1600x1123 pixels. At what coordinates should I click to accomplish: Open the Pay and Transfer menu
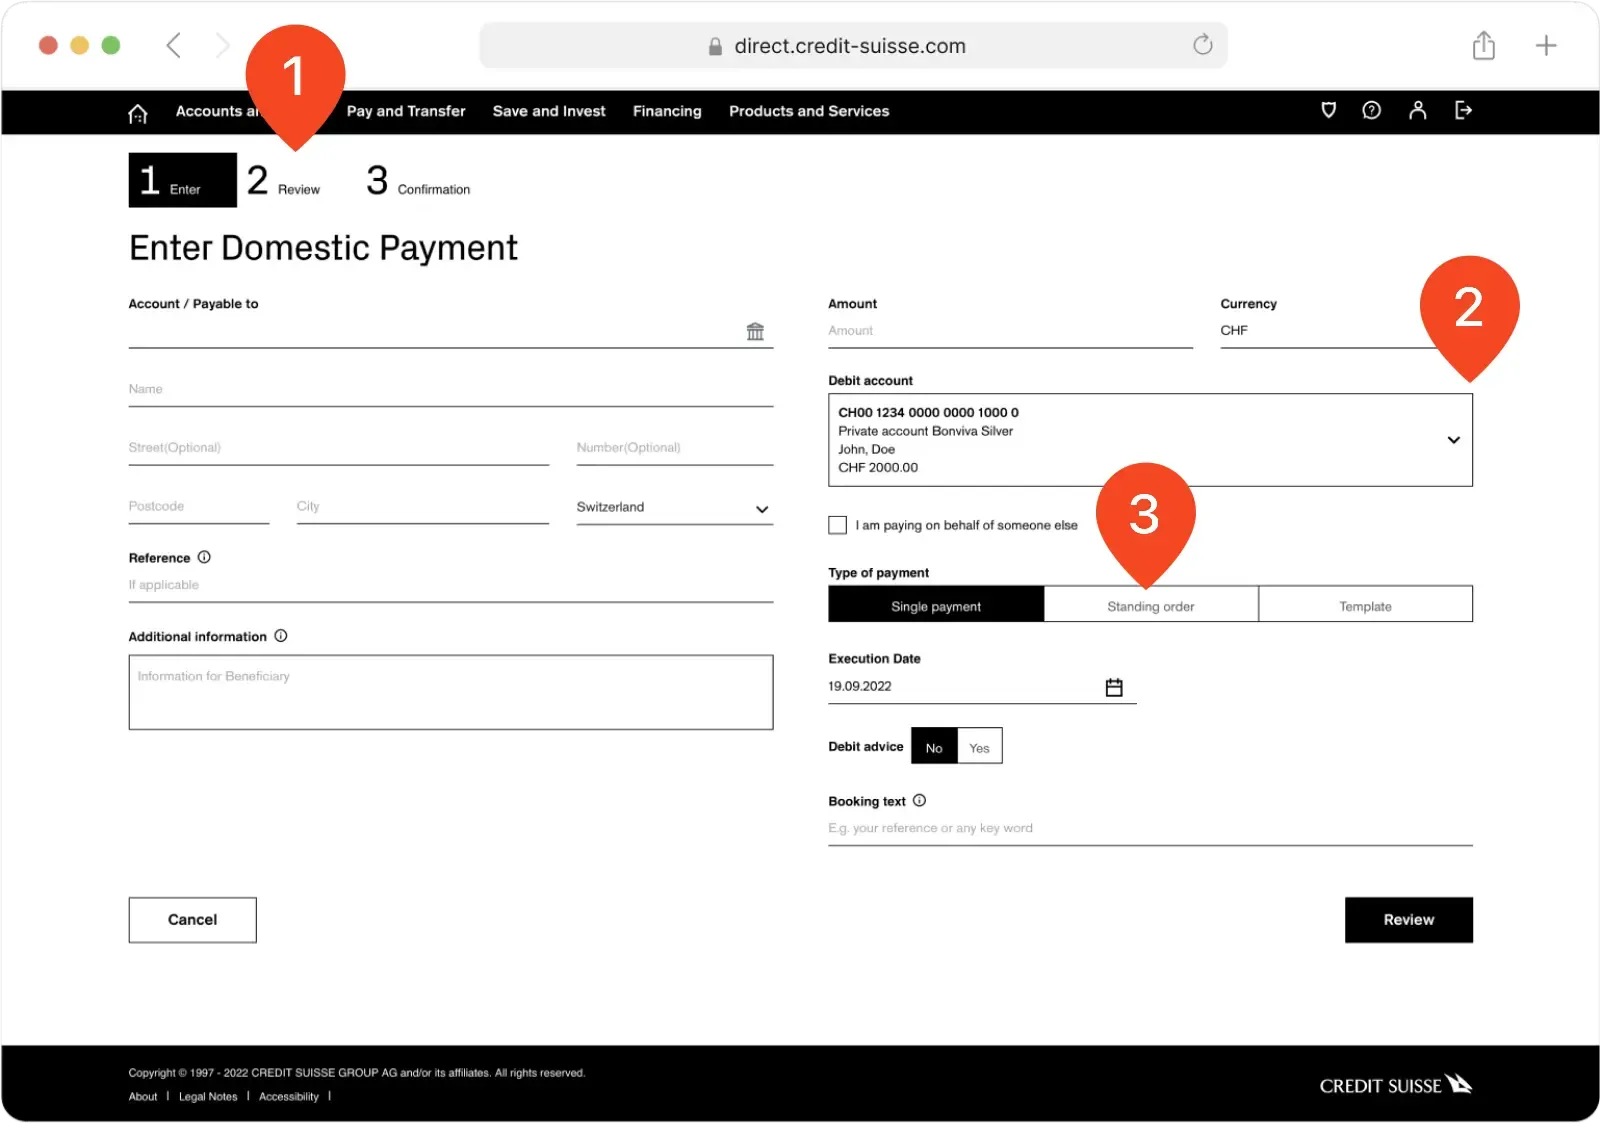[405, 111]
